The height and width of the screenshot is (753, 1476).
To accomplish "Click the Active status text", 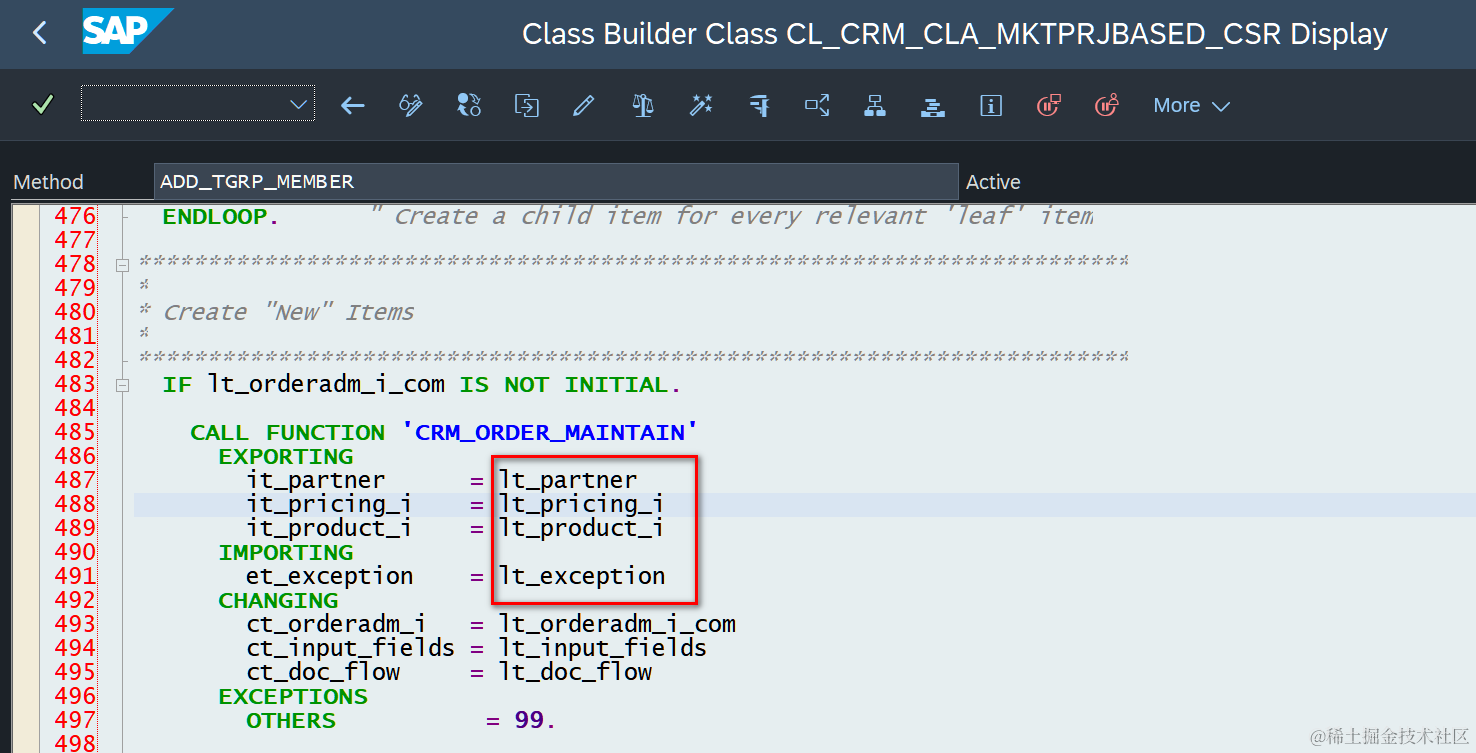I will tap(993, 182).
